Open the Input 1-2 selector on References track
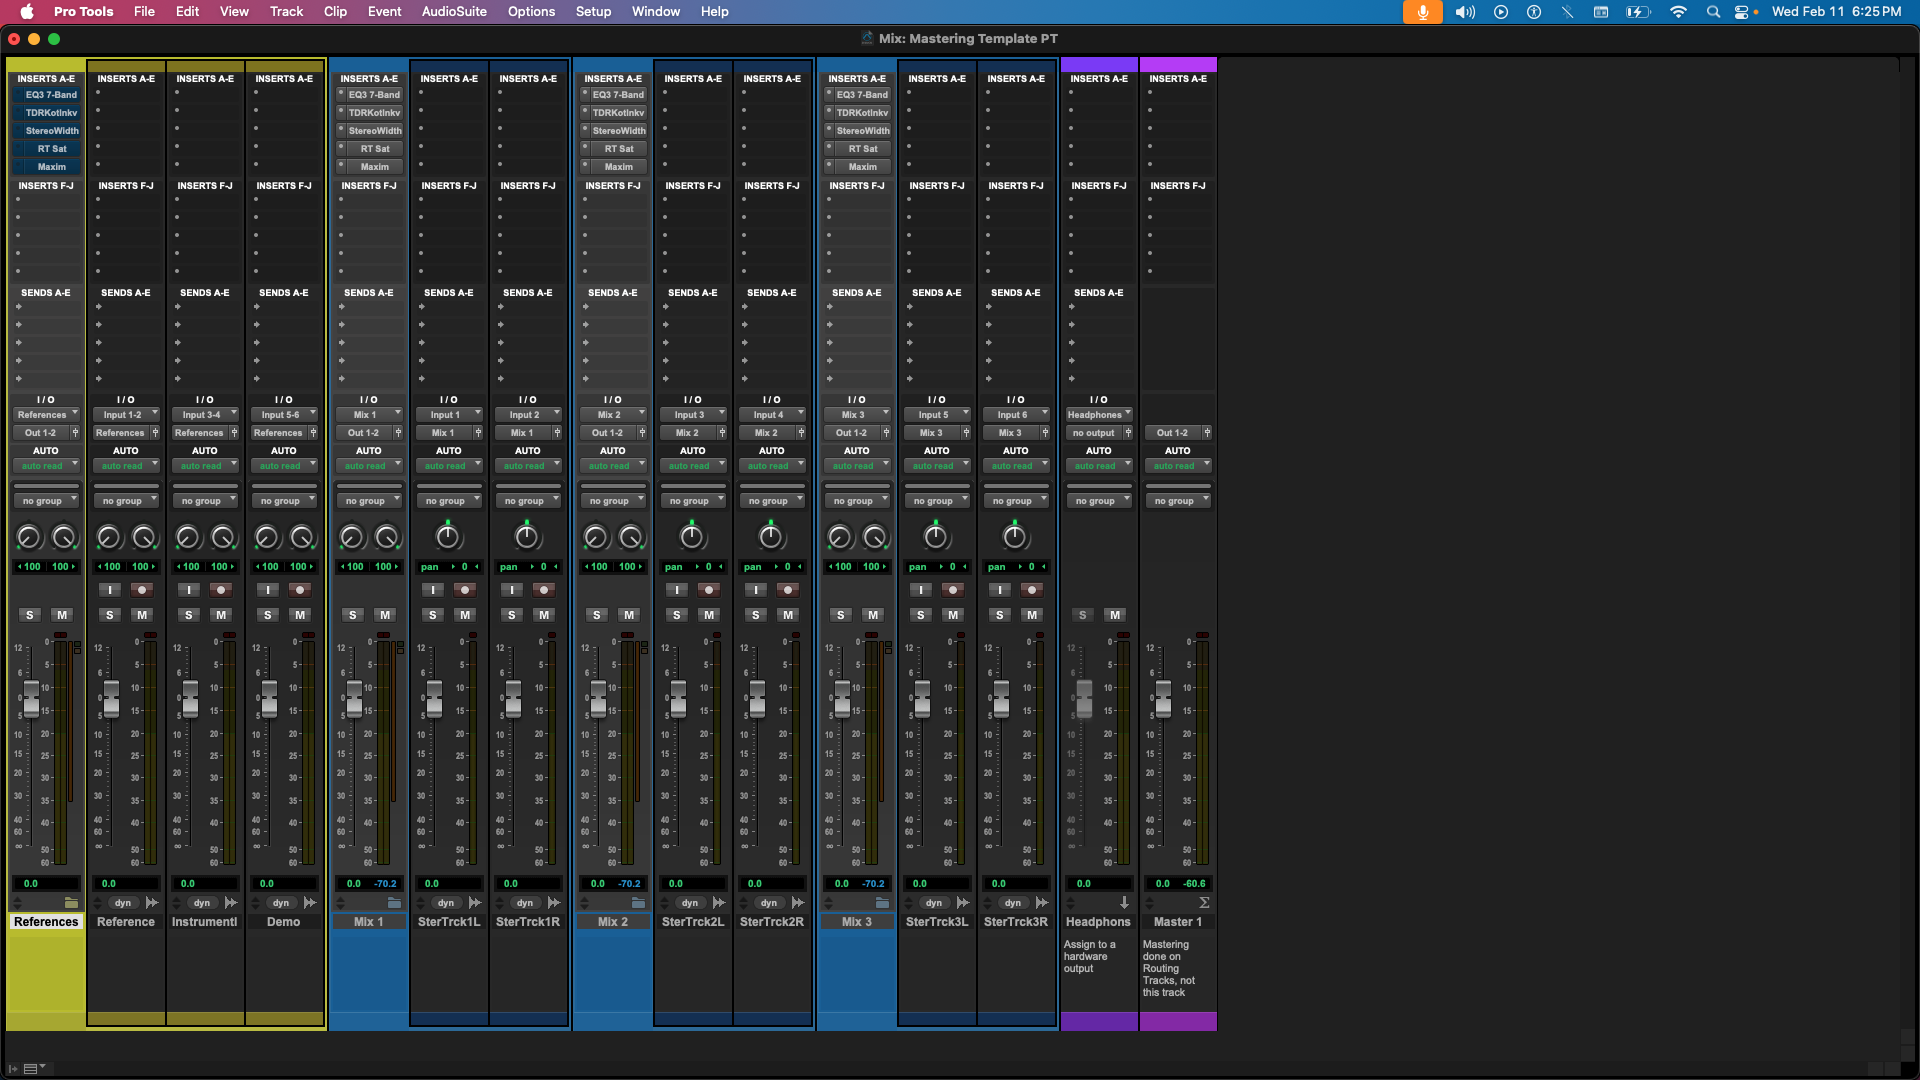Screen dimensions: 1920x1080 pos(126,414)
